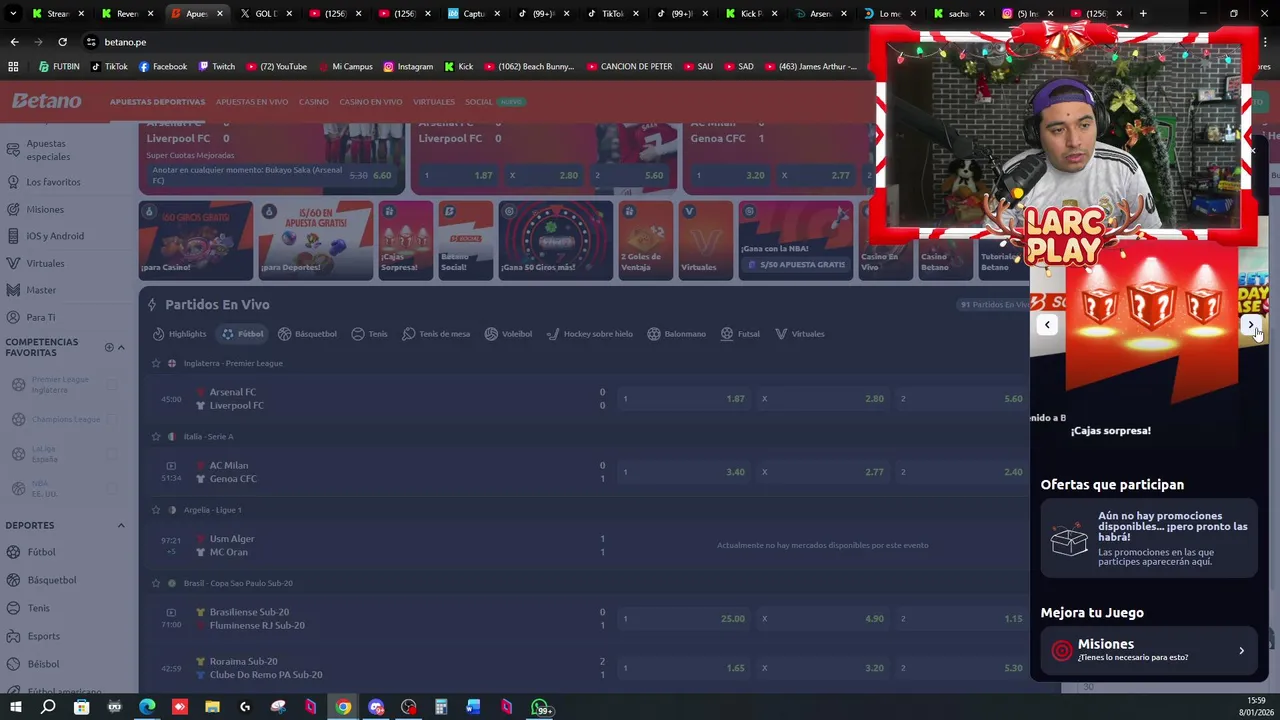
Task: Select Tenis in the Deportes list
Action: (38, 608)
